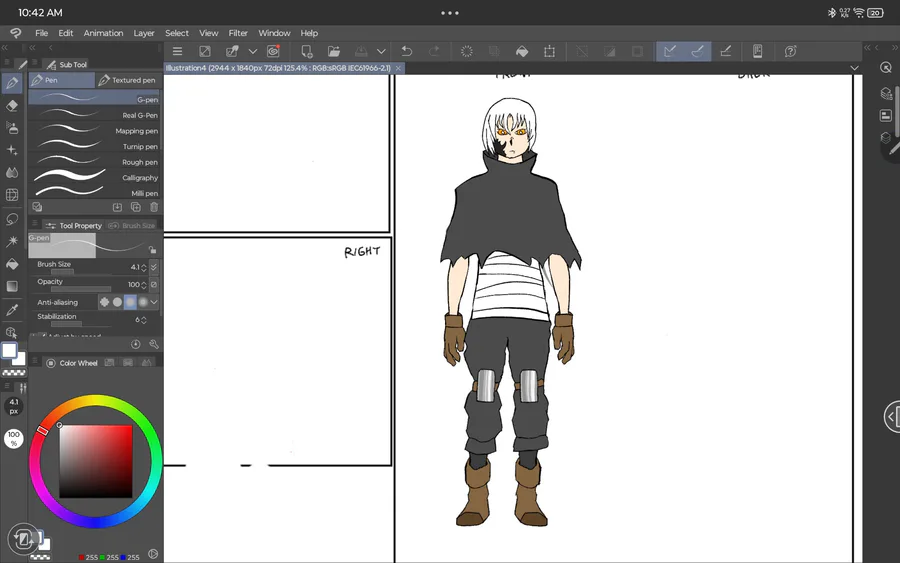The width and height of the screenshot is (900, 563).
Task: Select the Frame border tool
Action: (12, 195)
